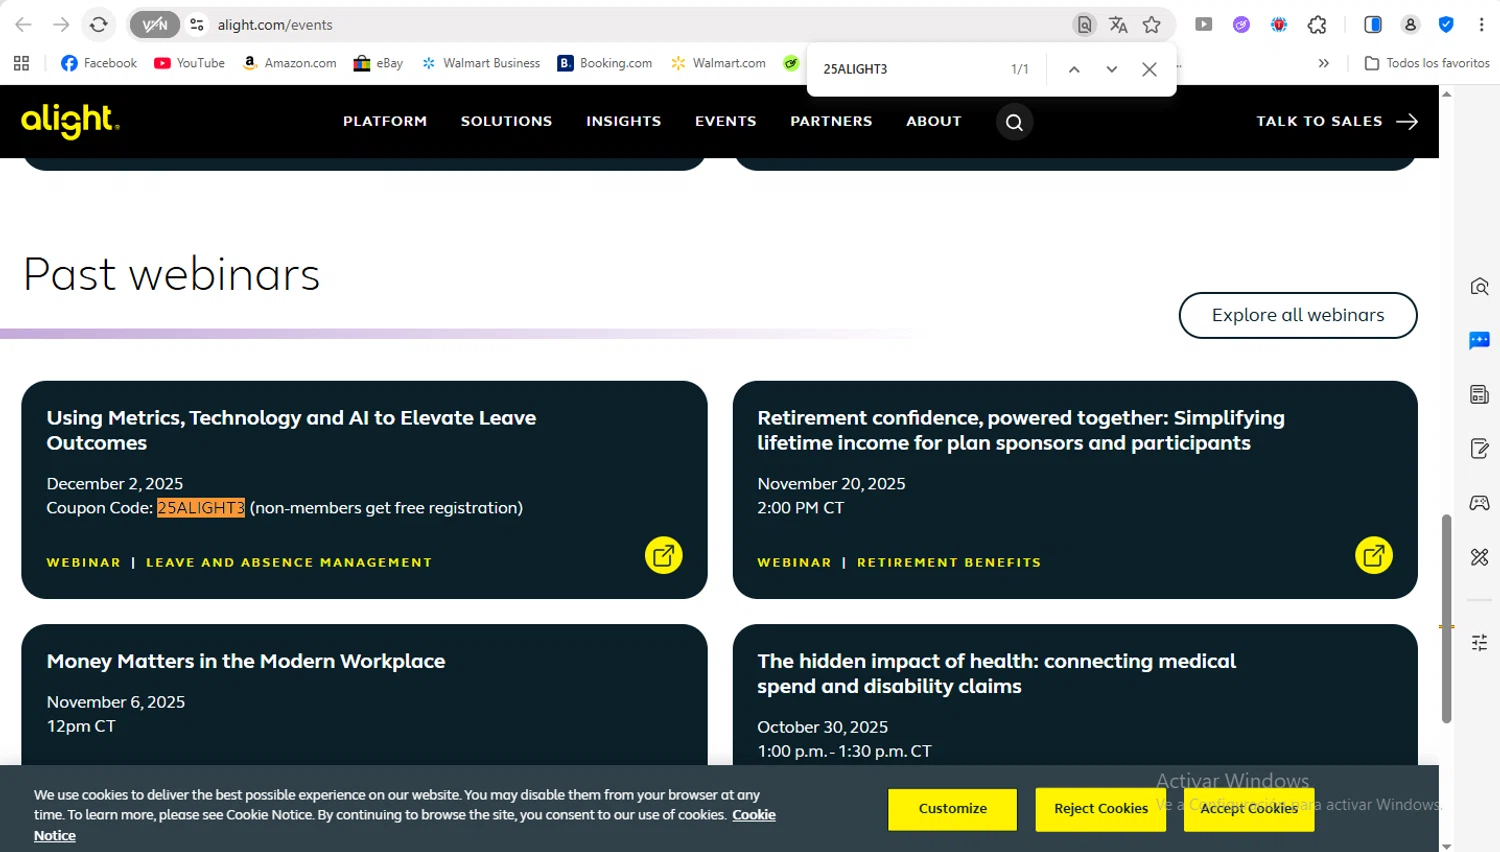This screenshot has height=852, width=1500.
Task: Open the sidebar news reader icon
Action: click(x=1480, y=394)
